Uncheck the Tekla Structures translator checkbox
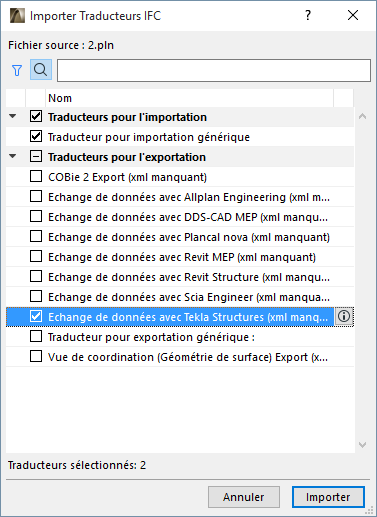This screenshot has height=517, width=377. tap(36, 316)
